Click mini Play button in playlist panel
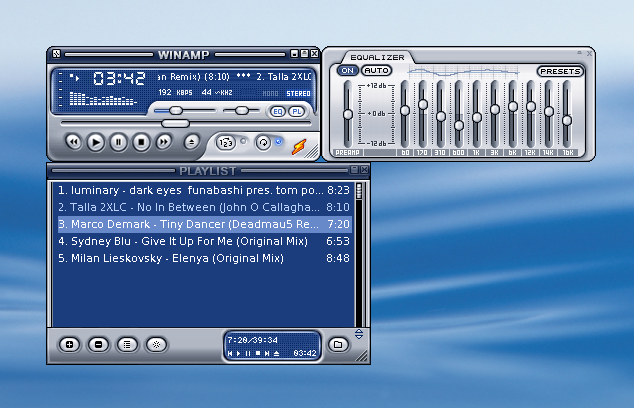This screenshot has width=634, height=408. (239, 353)
